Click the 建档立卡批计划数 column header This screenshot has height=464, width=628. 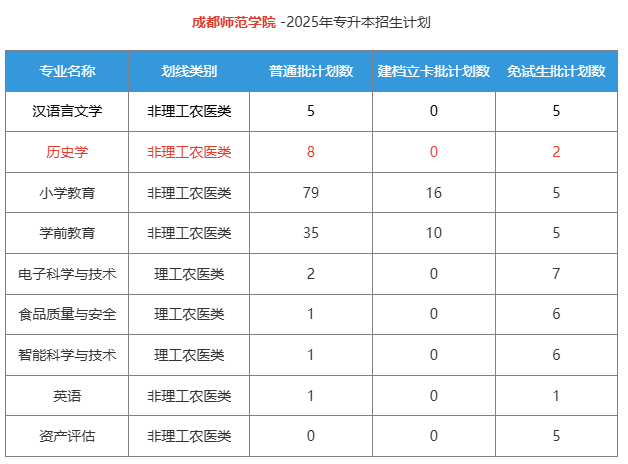pyautogui.click(x=434, y=71)
